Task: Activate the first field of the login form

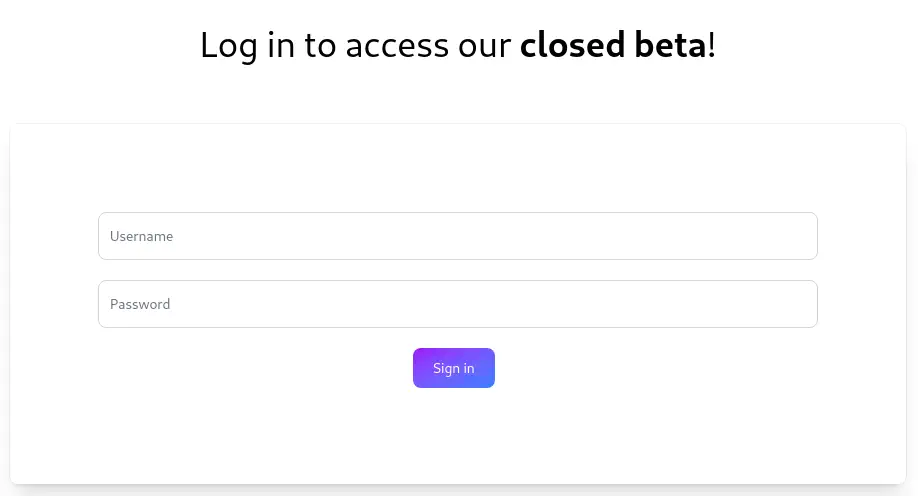Action: 457,236
